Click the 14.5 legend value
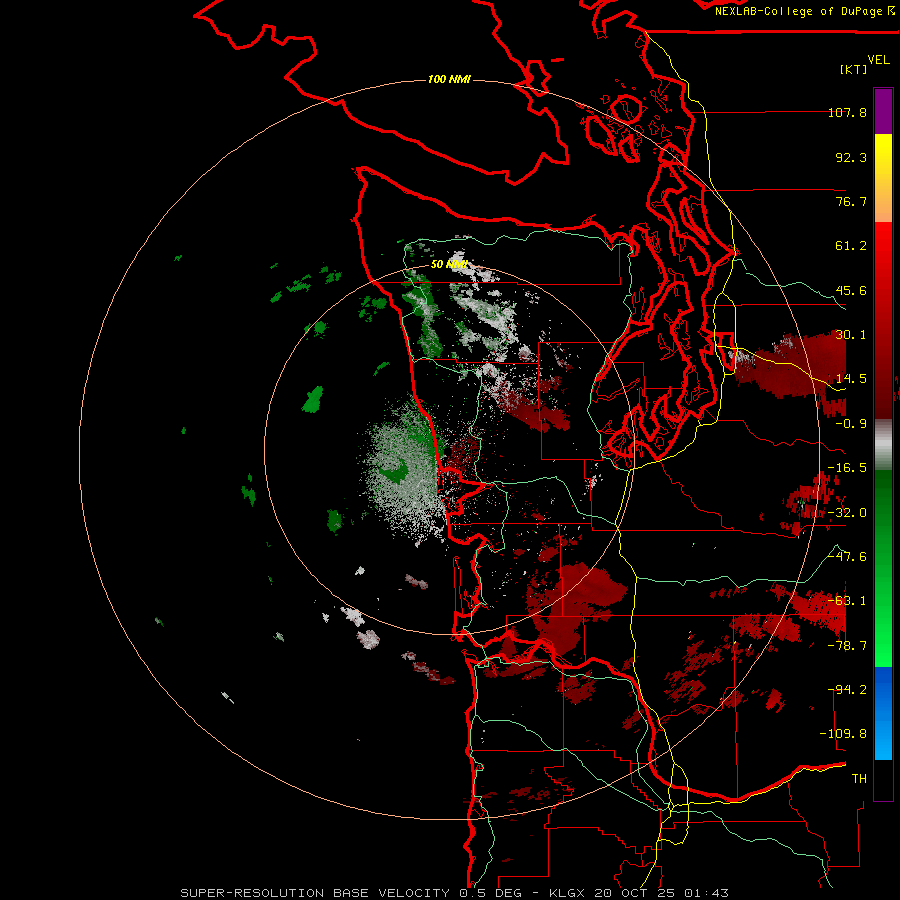The height and width of the screenshot is (900, 900). click(x=851, y=379)
